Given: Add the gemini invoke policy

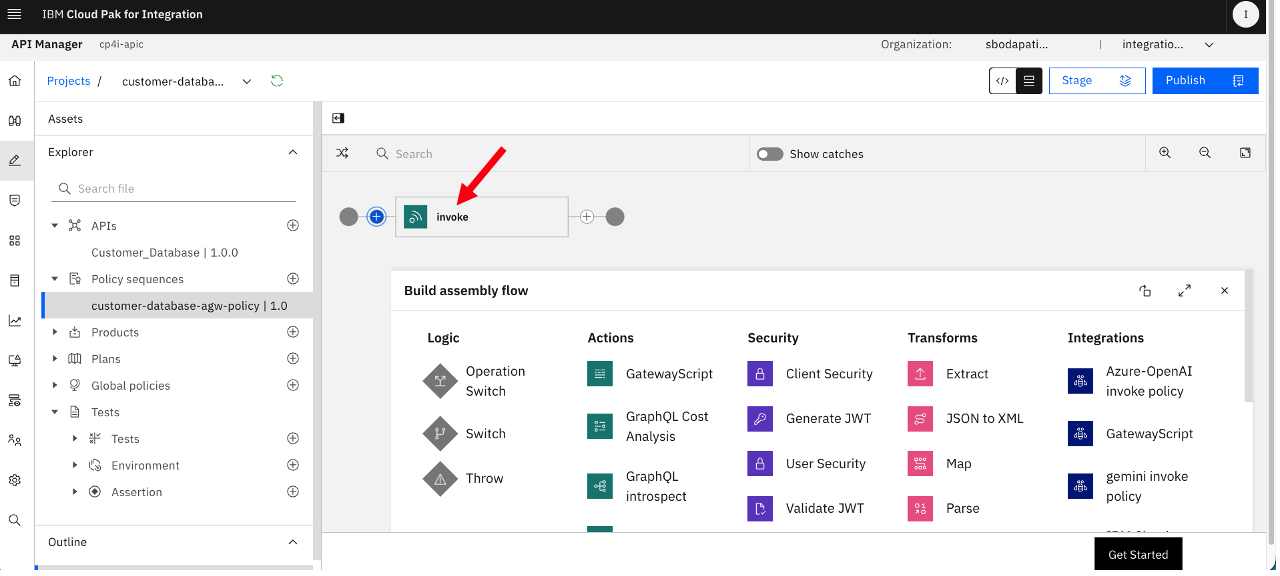Looking at the screenshot, I should tap(1129, 486).
